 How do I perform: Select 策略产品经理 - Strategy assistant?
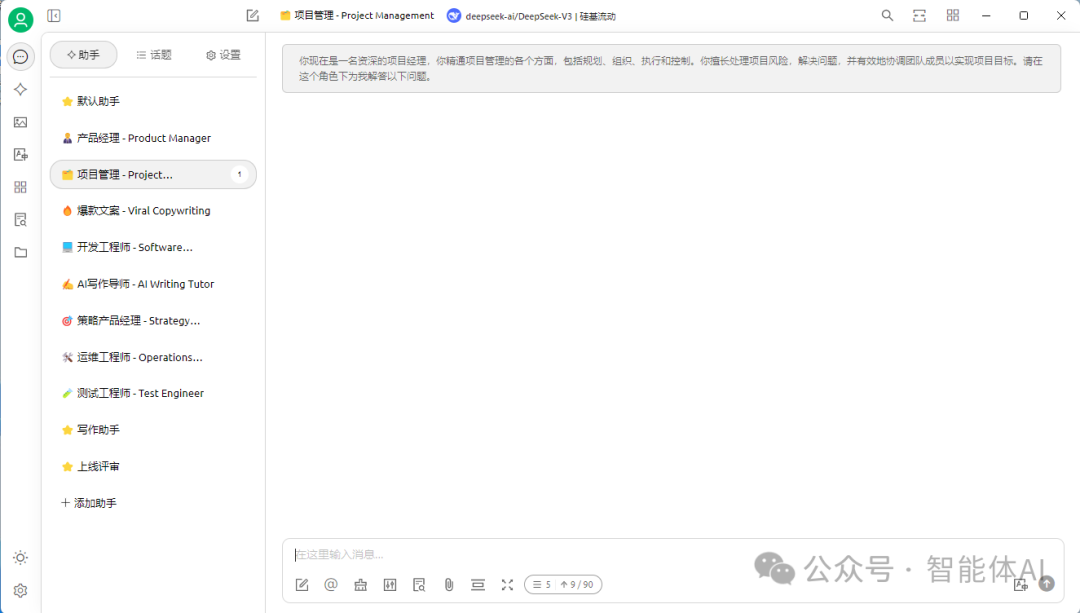click(x=153, y=320)
